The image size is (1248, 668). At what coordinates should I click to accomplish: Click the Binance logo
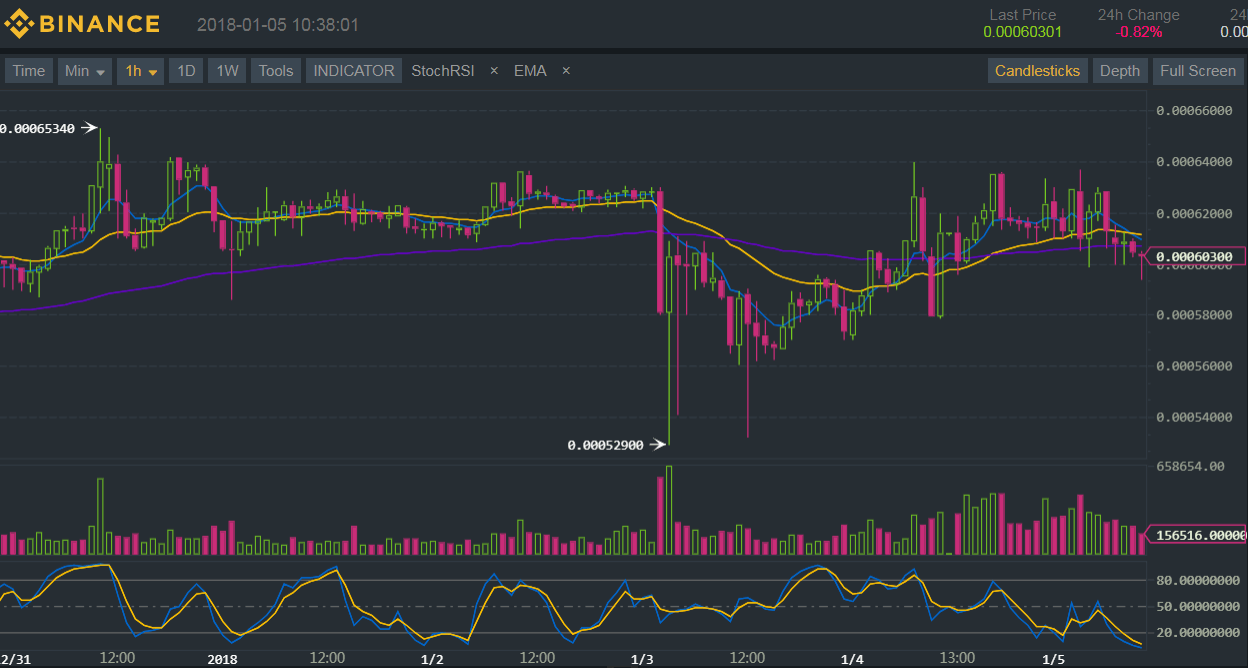point(82,24)
